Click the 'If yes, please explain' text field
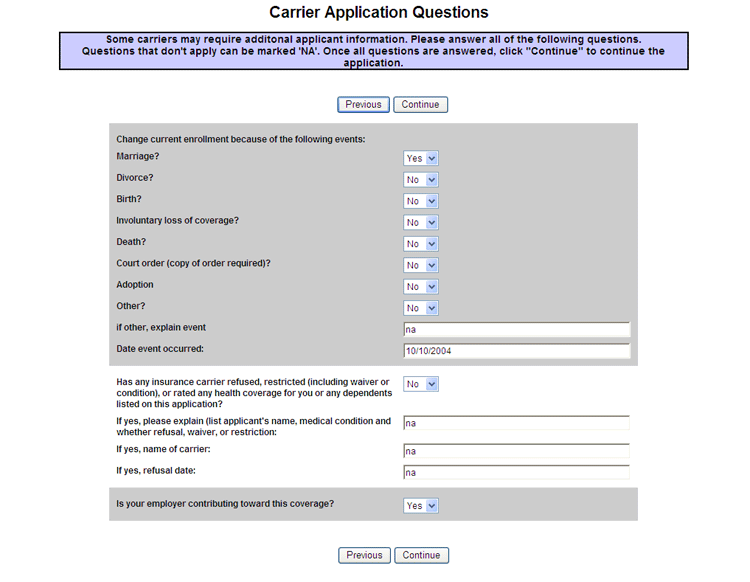750x582 pixels. coord(516,423)
